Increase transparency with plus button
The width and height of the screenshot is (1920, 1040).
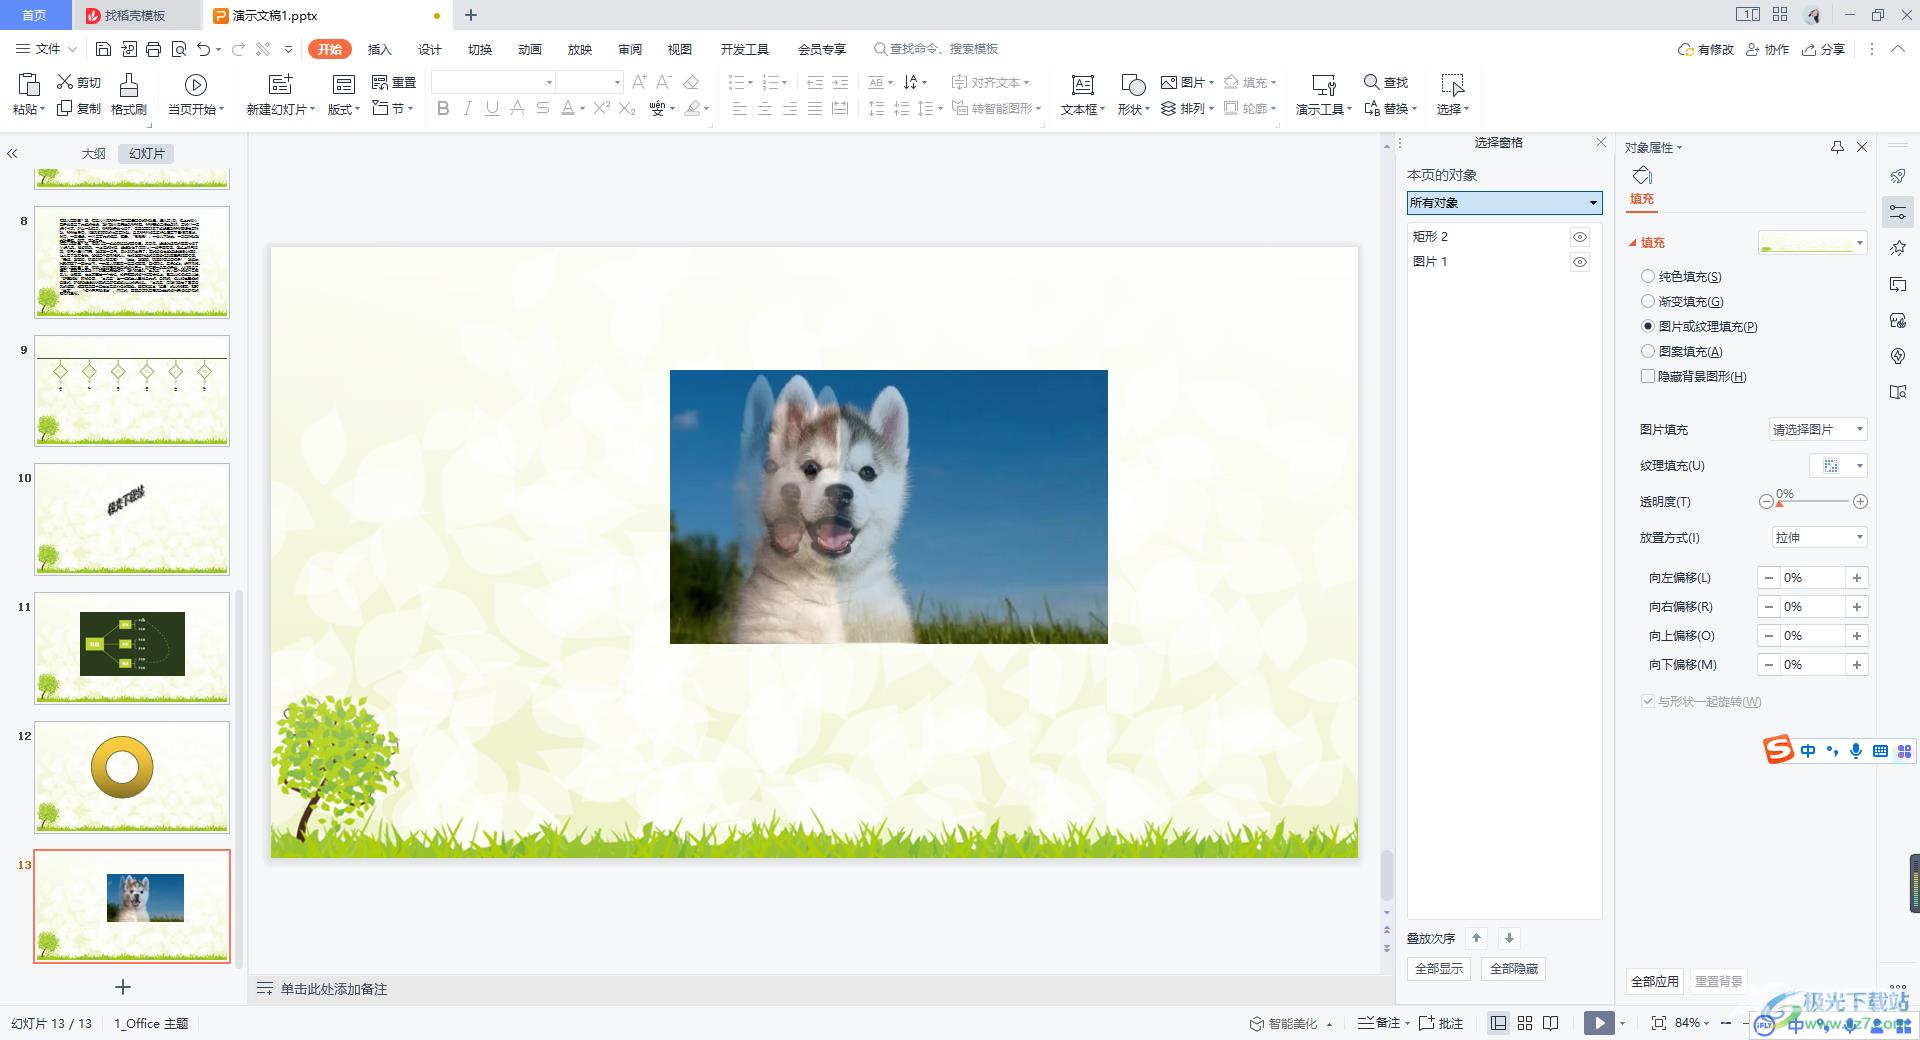1860,502
